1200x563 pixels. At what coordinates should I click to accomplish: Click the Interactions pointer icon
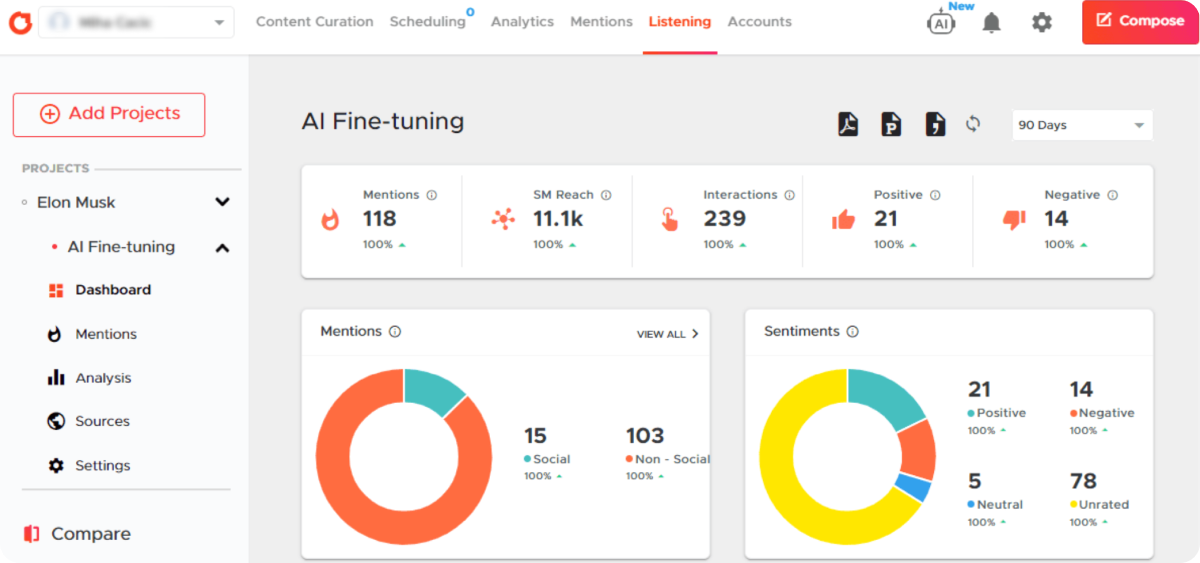670,219
